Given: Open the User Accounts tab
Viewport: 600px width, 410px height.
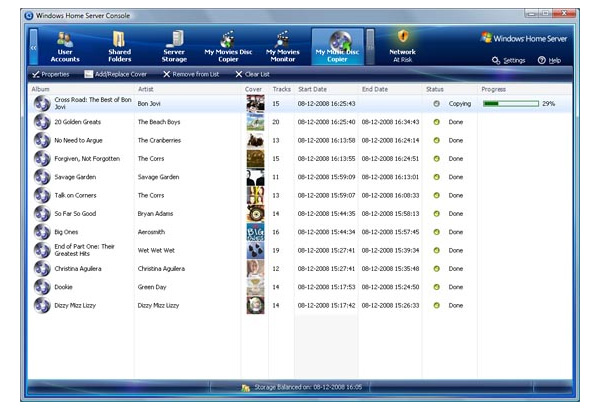Looking at the screenshot, I should coord(65,45).
